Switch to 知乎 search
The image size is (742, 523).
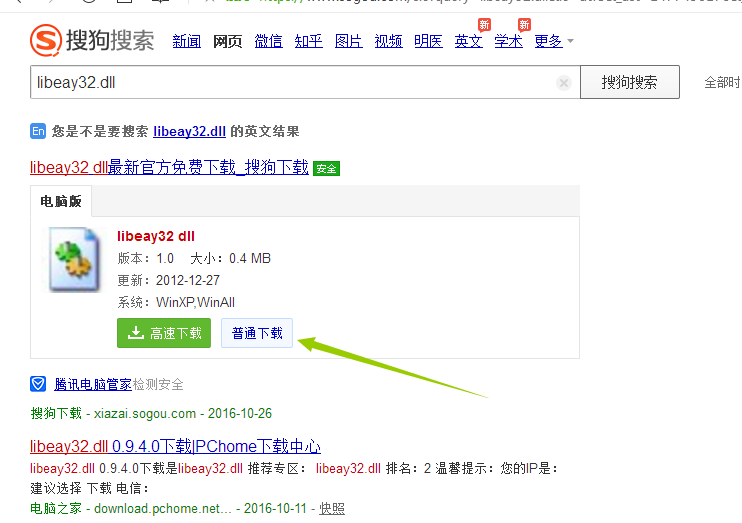point(309,41)
